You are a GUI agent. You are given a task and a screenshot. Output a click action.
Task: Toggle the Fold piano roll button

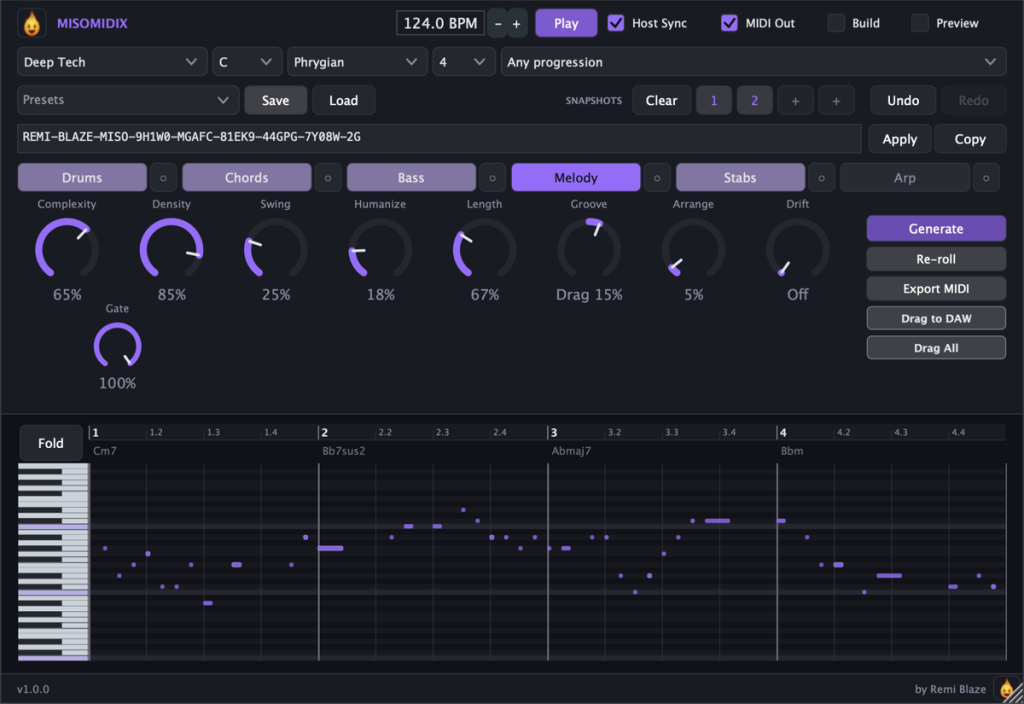[x=51, y=443]
